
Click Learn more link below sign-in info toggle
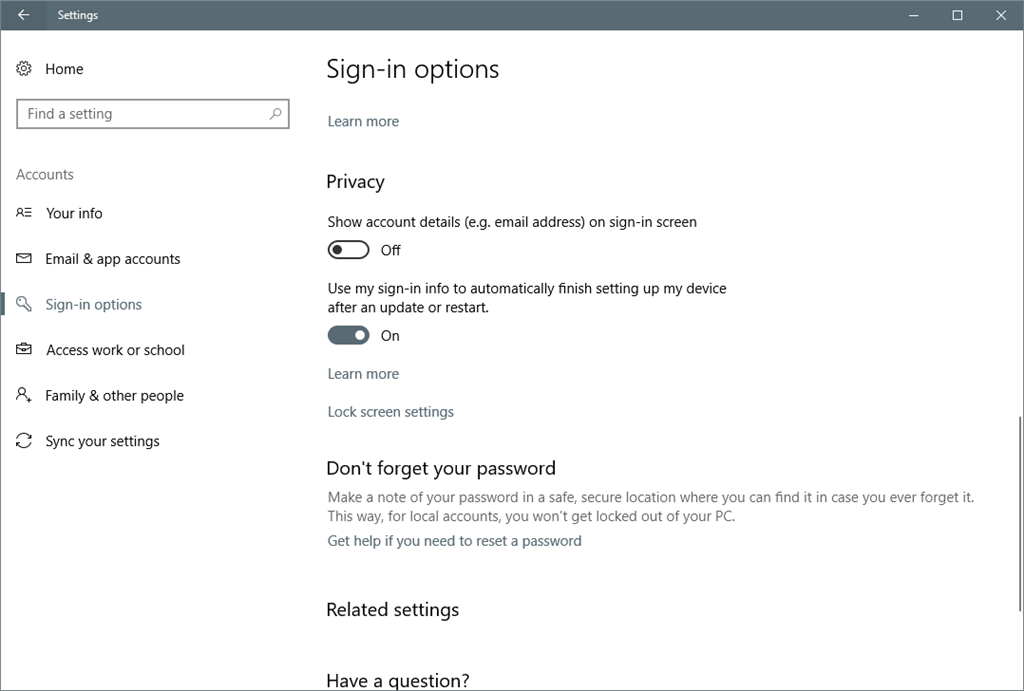[363, 374]
